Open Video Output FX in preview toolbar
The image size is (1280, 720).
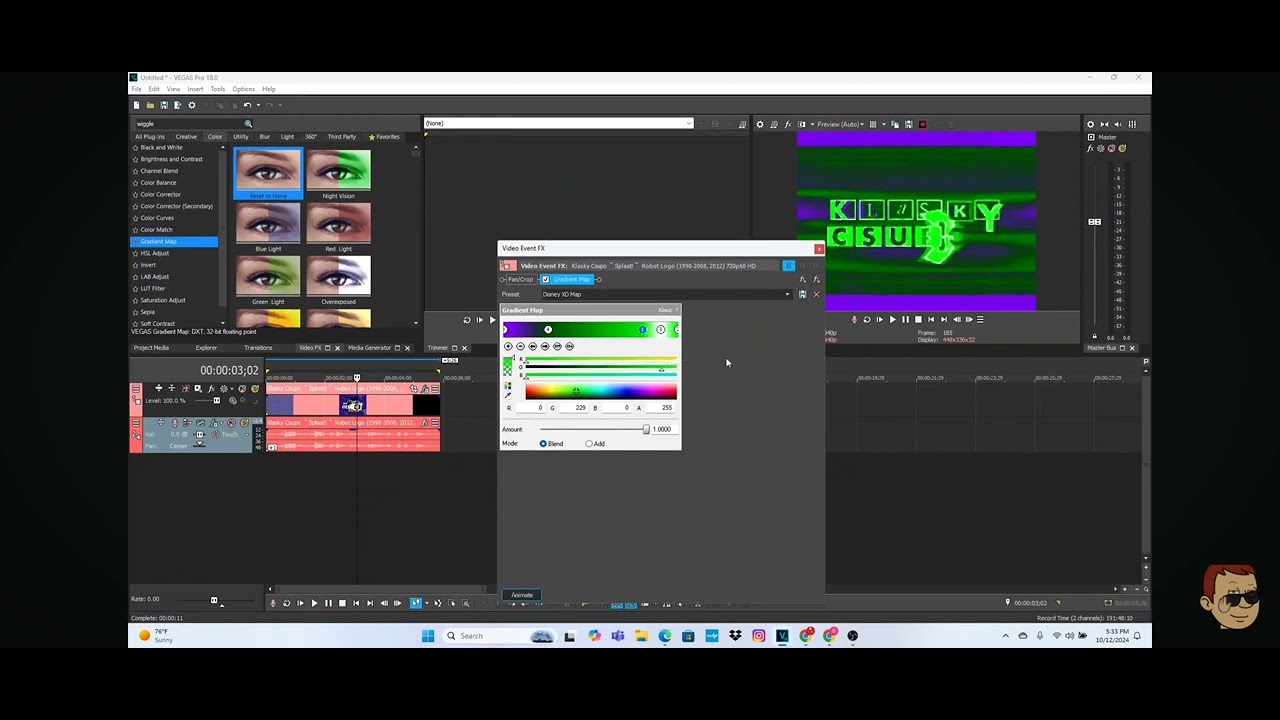(787, 124)
